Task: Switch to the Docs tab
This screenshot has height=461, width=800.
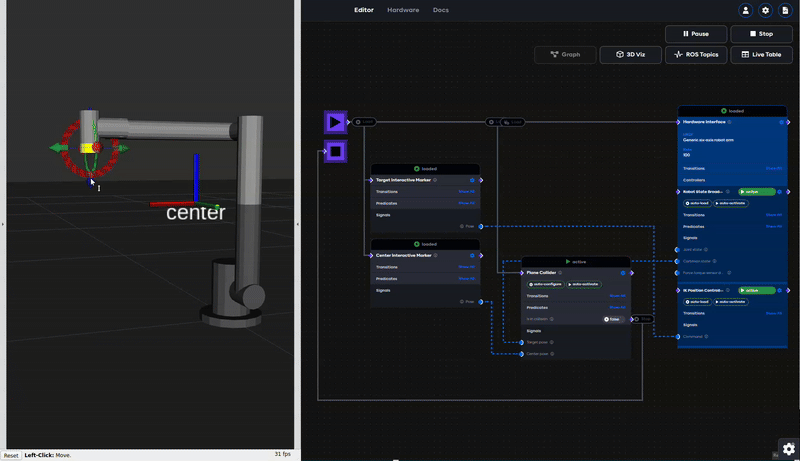Action: pyautogui.click(x=441, y=10)
